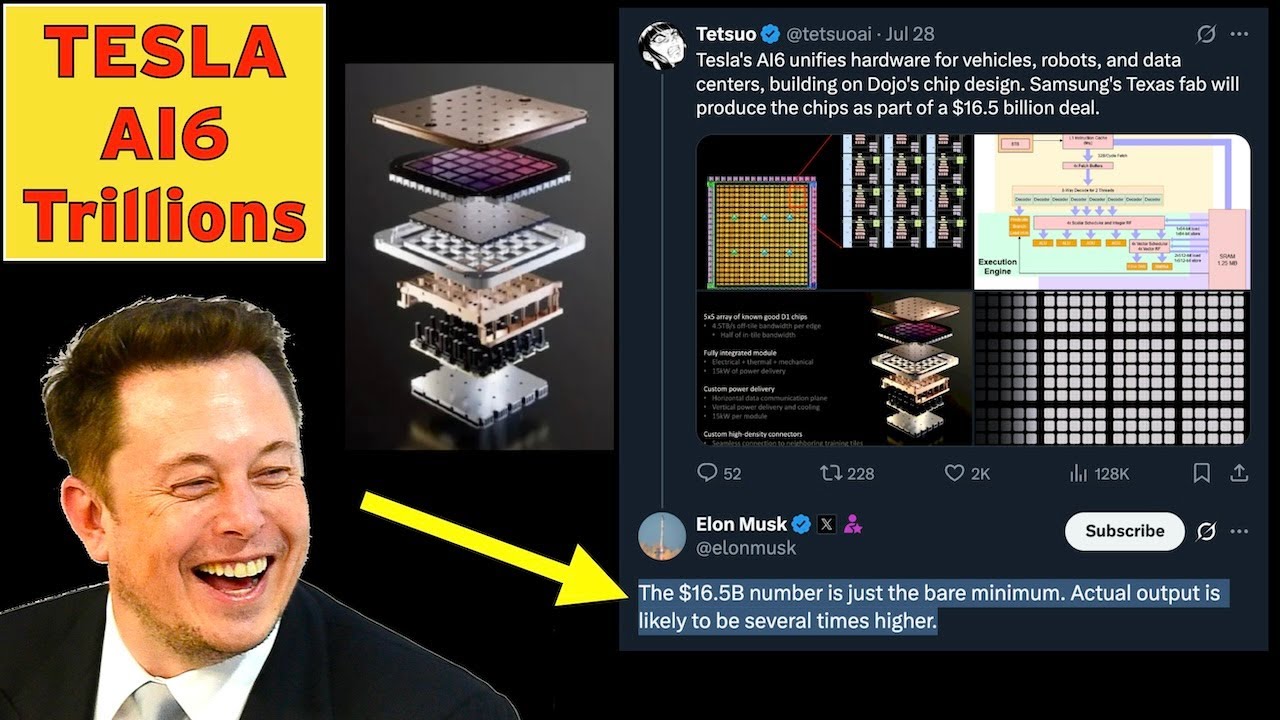Click the Jul 28 tweet timestamp

910,34
